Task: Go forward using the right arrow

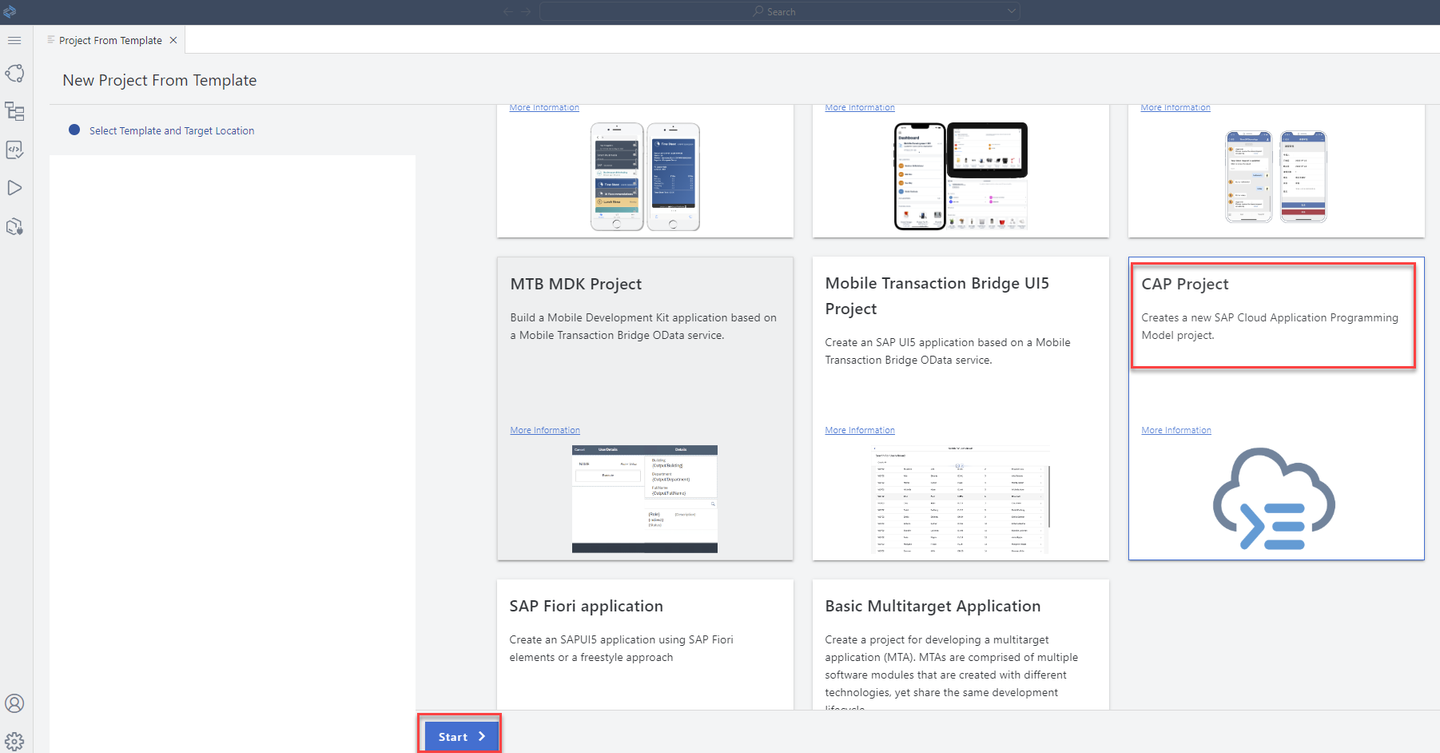Action: point(526,12)
